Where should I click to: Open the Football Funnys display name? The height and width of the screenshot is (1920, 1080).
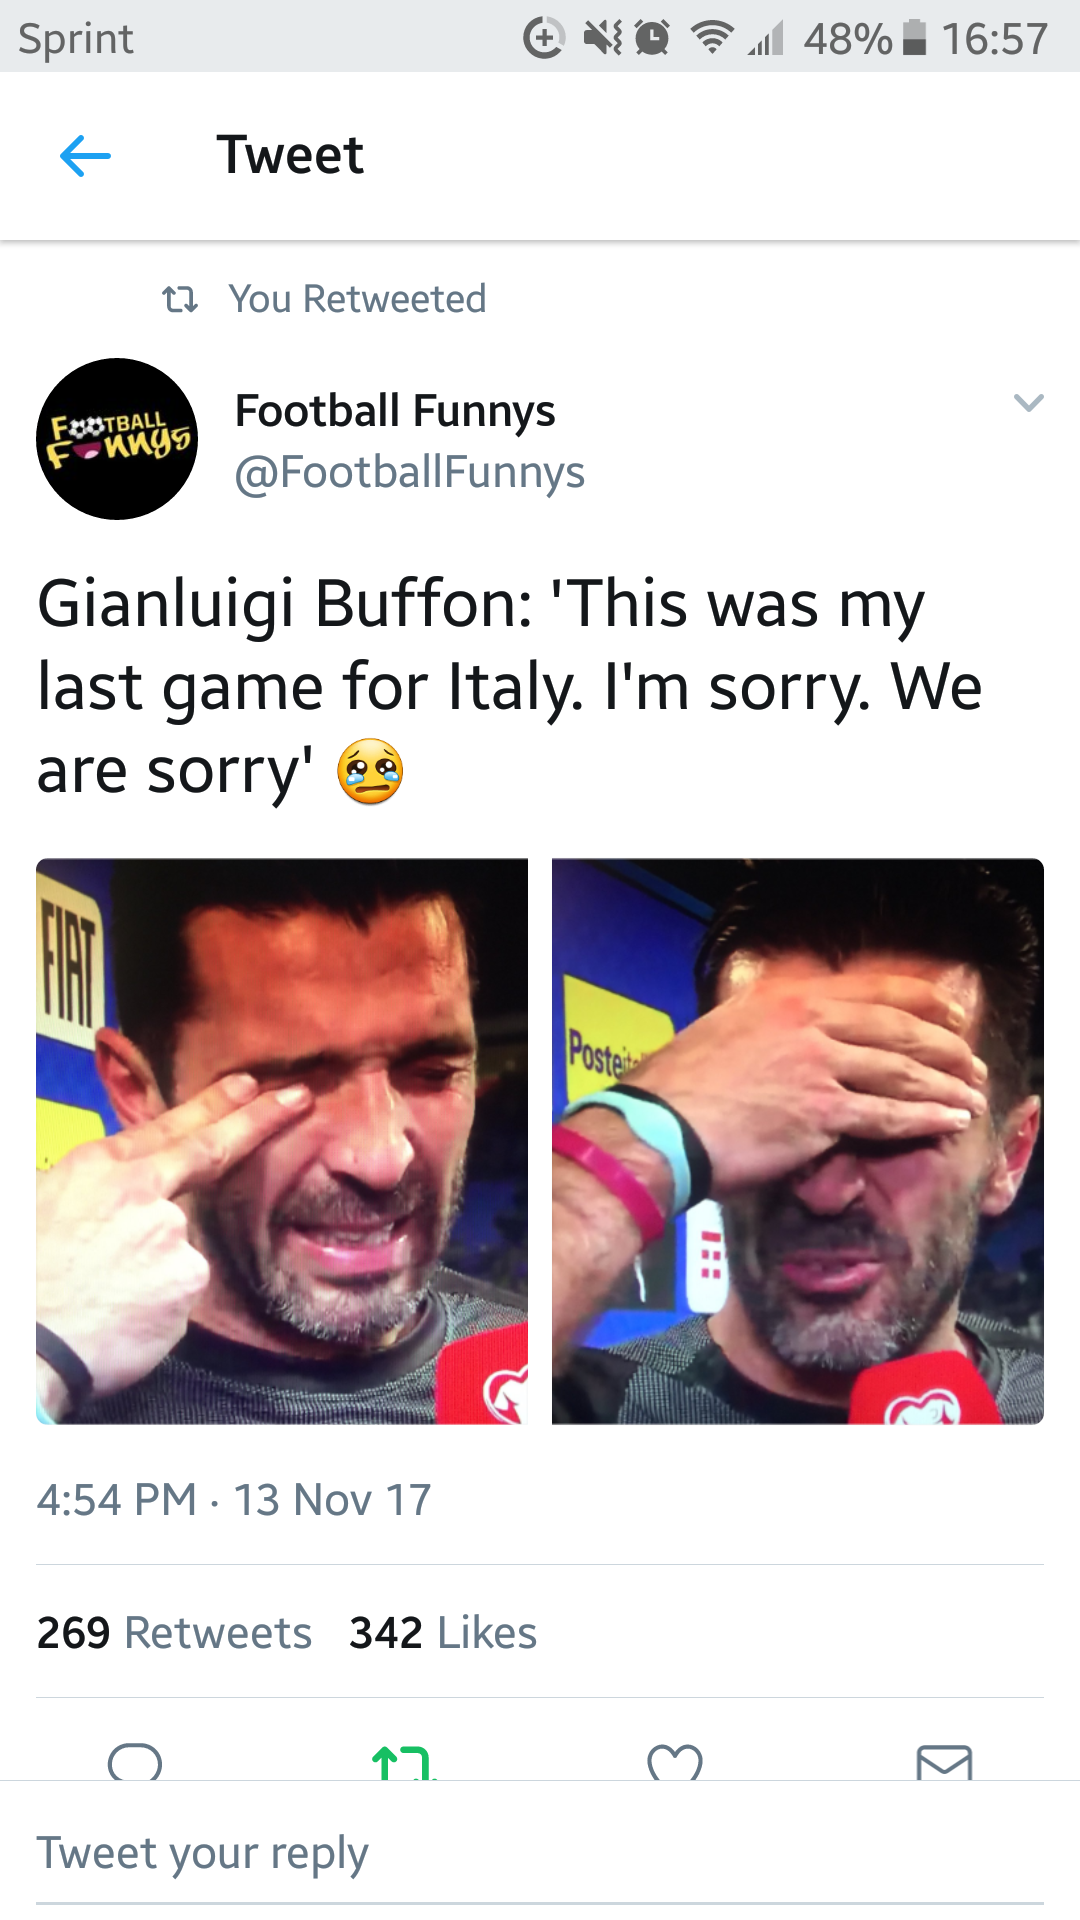click(x=395, y=411)
